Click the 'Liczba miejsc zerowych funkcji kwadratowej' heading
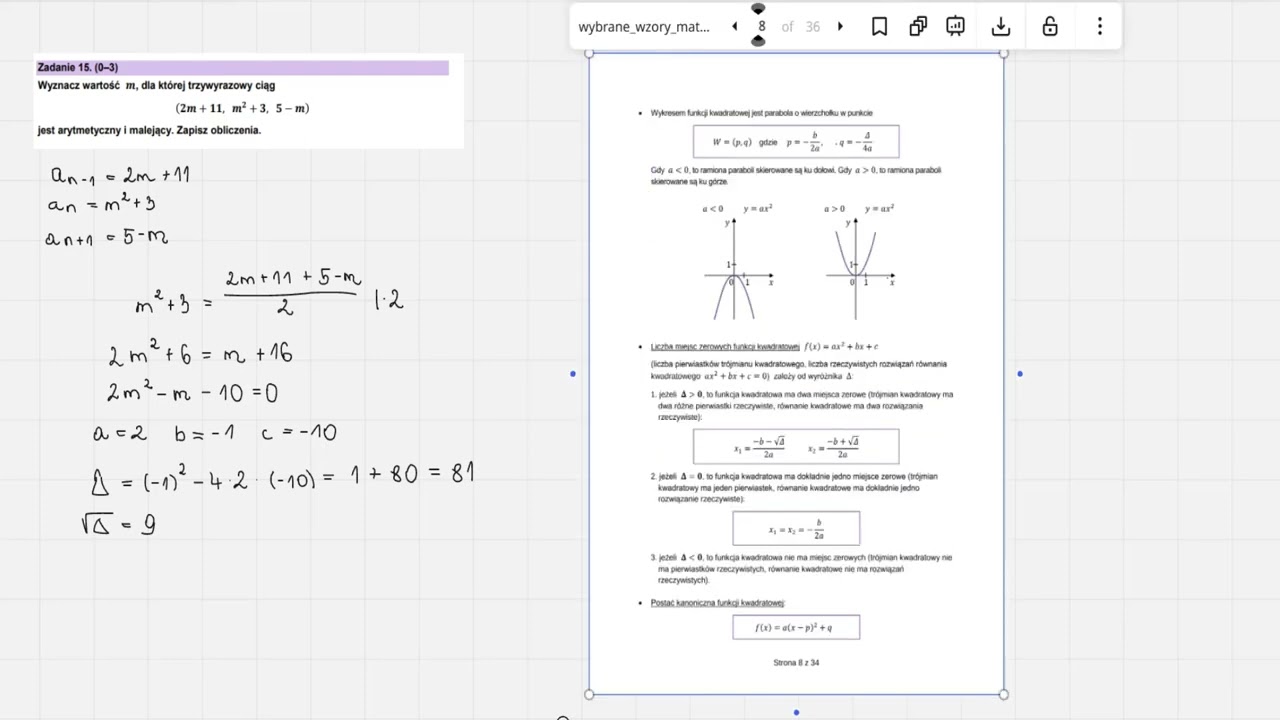 pos(725,347)
